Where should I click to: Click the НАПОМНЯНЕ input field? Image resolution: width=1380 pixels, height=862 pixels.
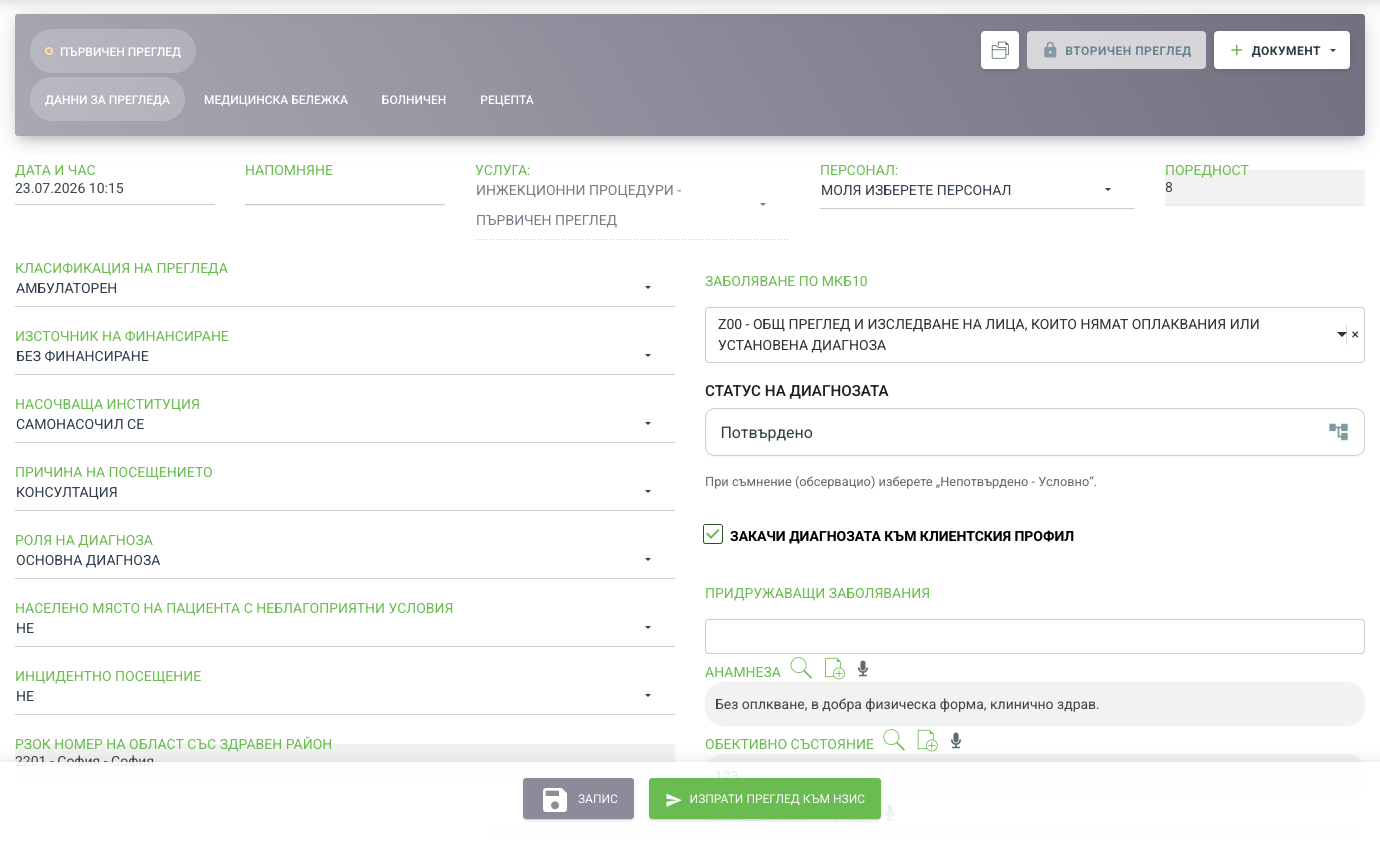(x=345, y=192)
